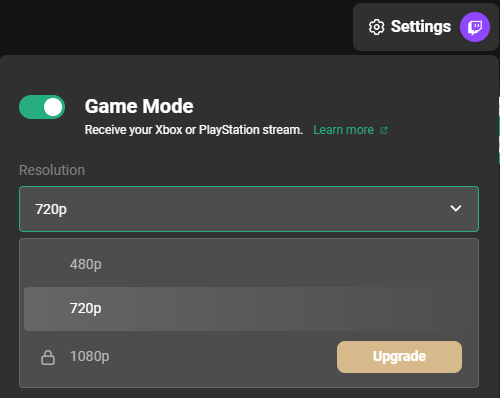Viewport: 500px width, 398px height.
Task: Select the 480p resolution option
Action: [x=251, y=264]
